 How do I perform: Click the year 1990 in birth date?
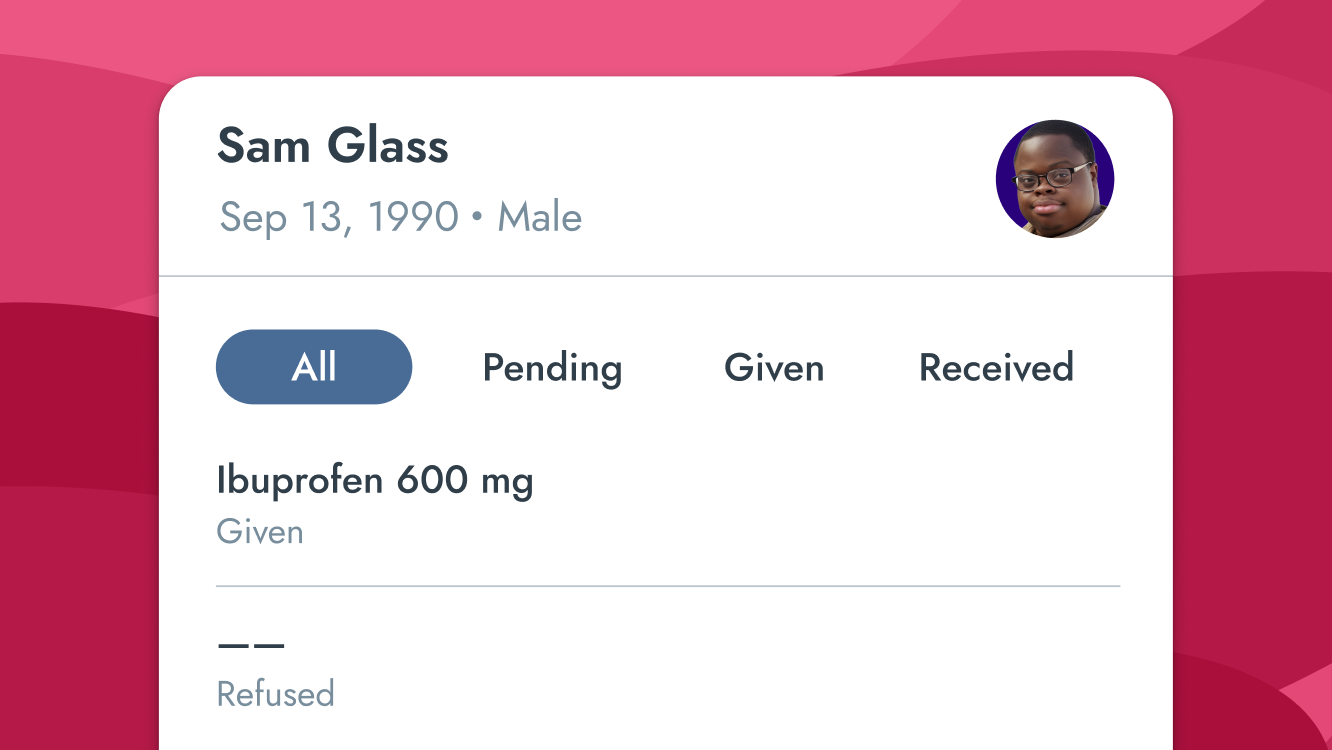click(413, 217)
